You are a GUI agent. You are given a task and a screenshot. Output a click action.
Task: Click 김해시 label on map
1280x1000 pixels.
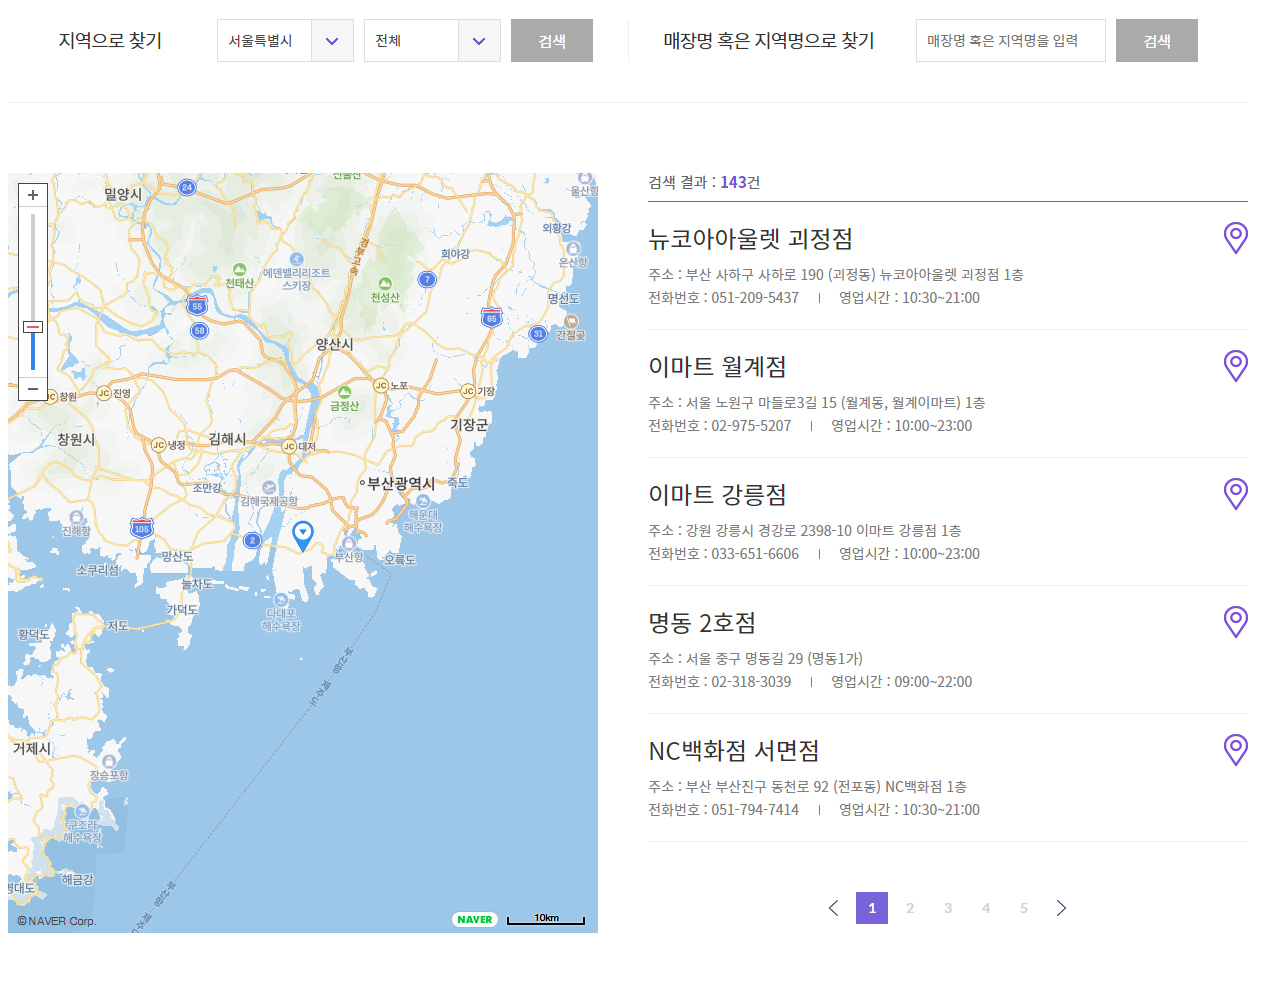coord(227,439)
